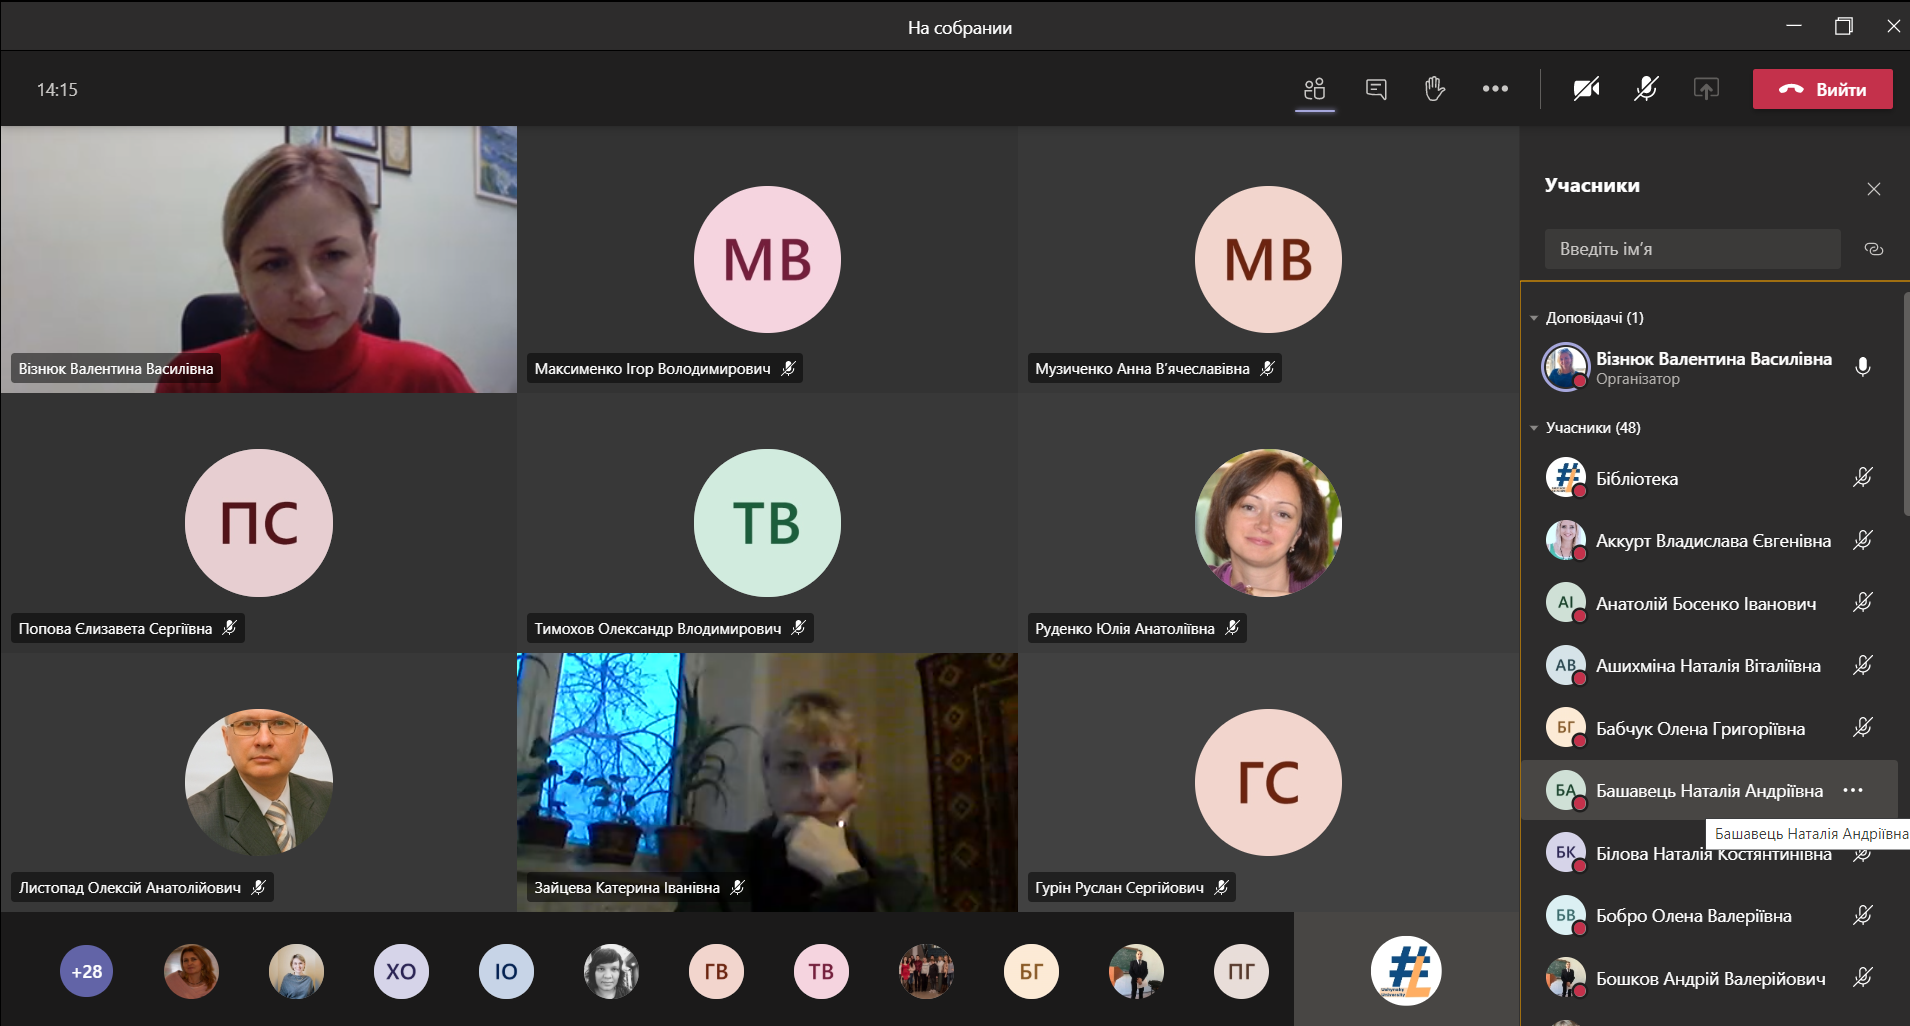The width and height of the screenshot is (1910, 1026).
Task: Select Руденко Юлія Анатоліївна tile
Action: (1268, 523)
